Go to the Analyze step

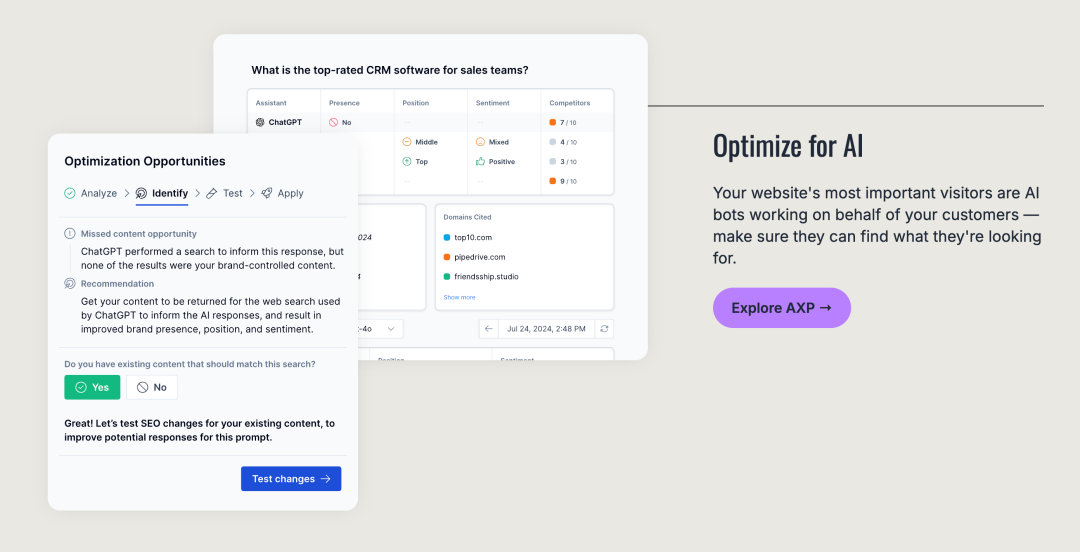[x=91, y=194]
